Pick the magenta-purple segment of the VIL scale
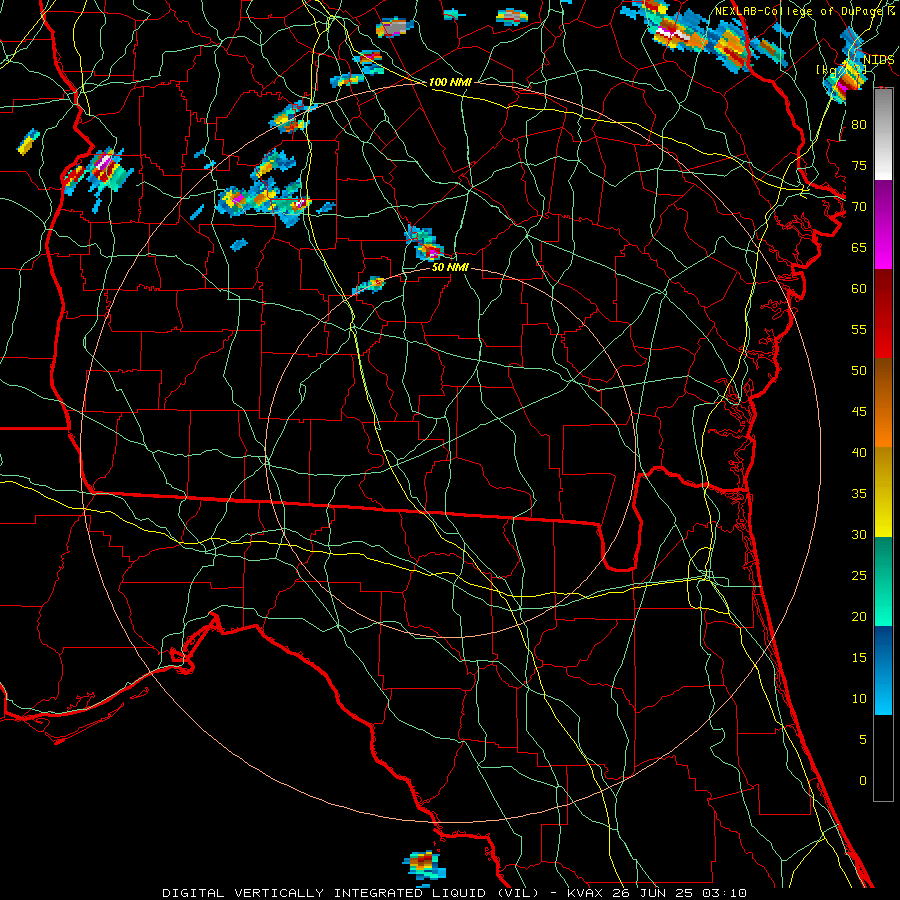 (883, 224)
